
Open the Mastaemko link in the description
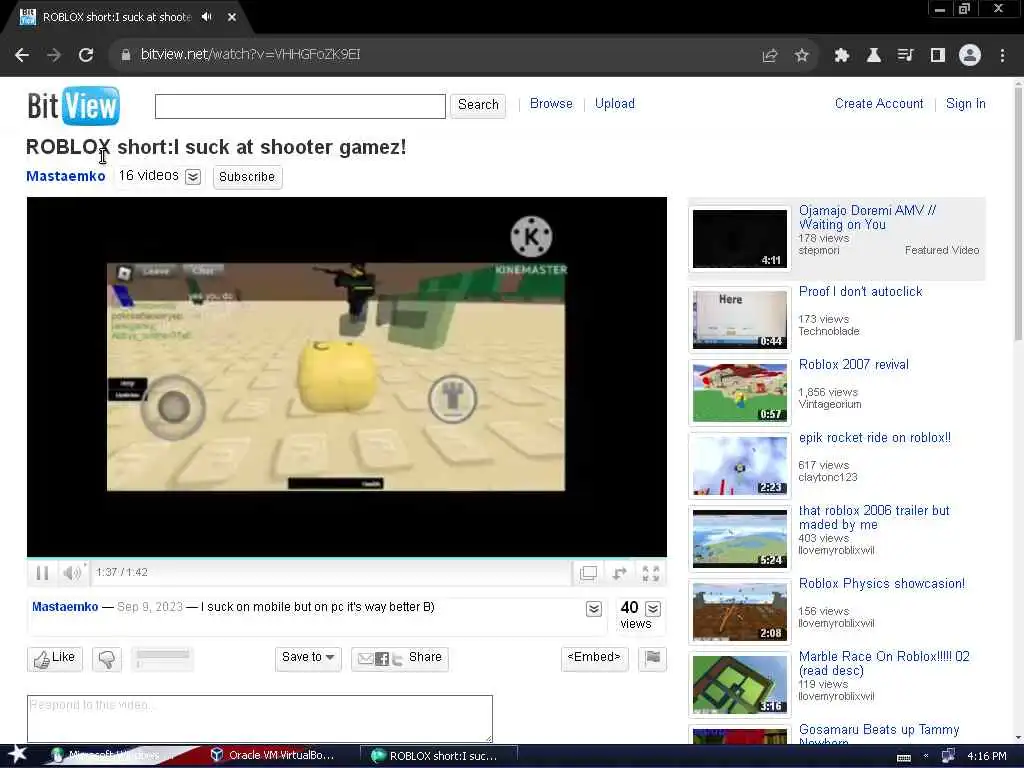(x=65, y=607)
